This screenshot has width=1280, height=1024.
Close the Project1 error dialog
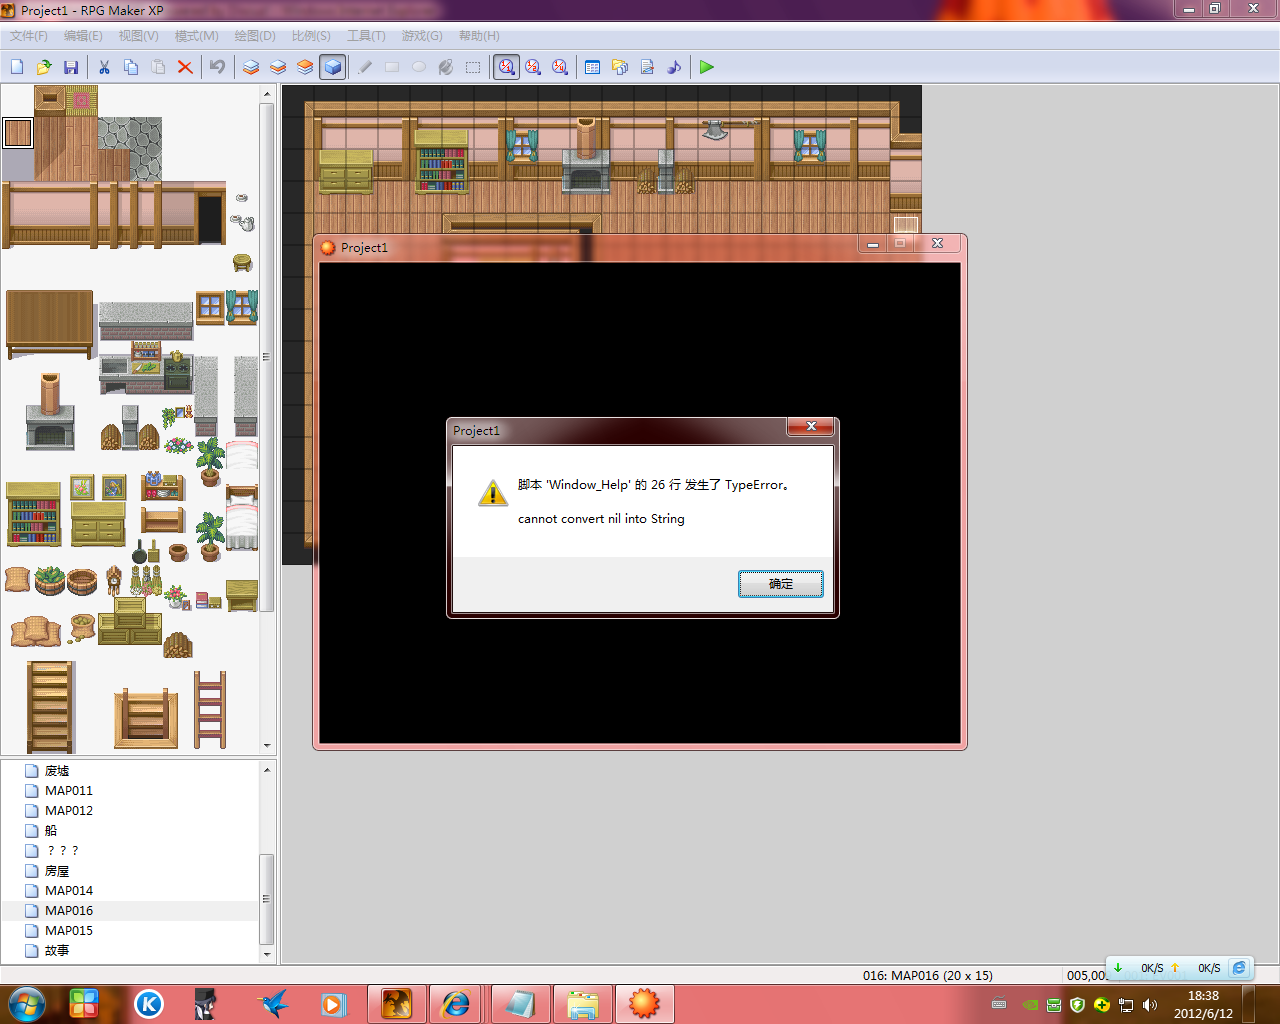pos(811,426)
